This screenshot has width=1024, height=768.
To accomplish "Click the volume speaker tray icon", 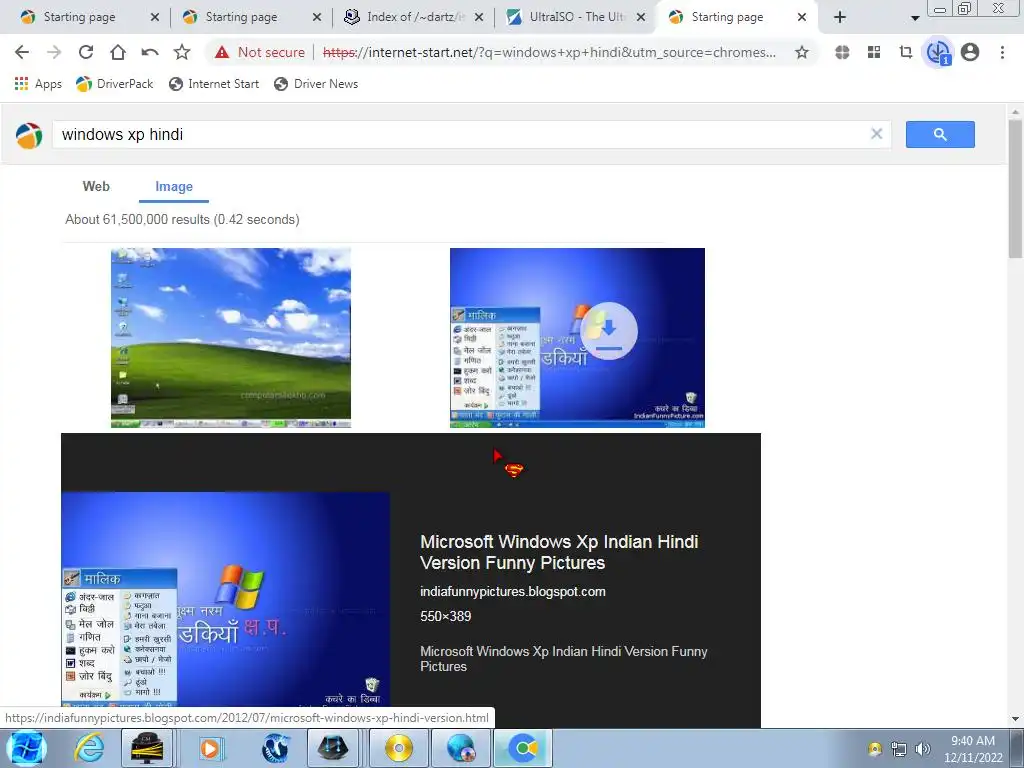I will 922,748.
